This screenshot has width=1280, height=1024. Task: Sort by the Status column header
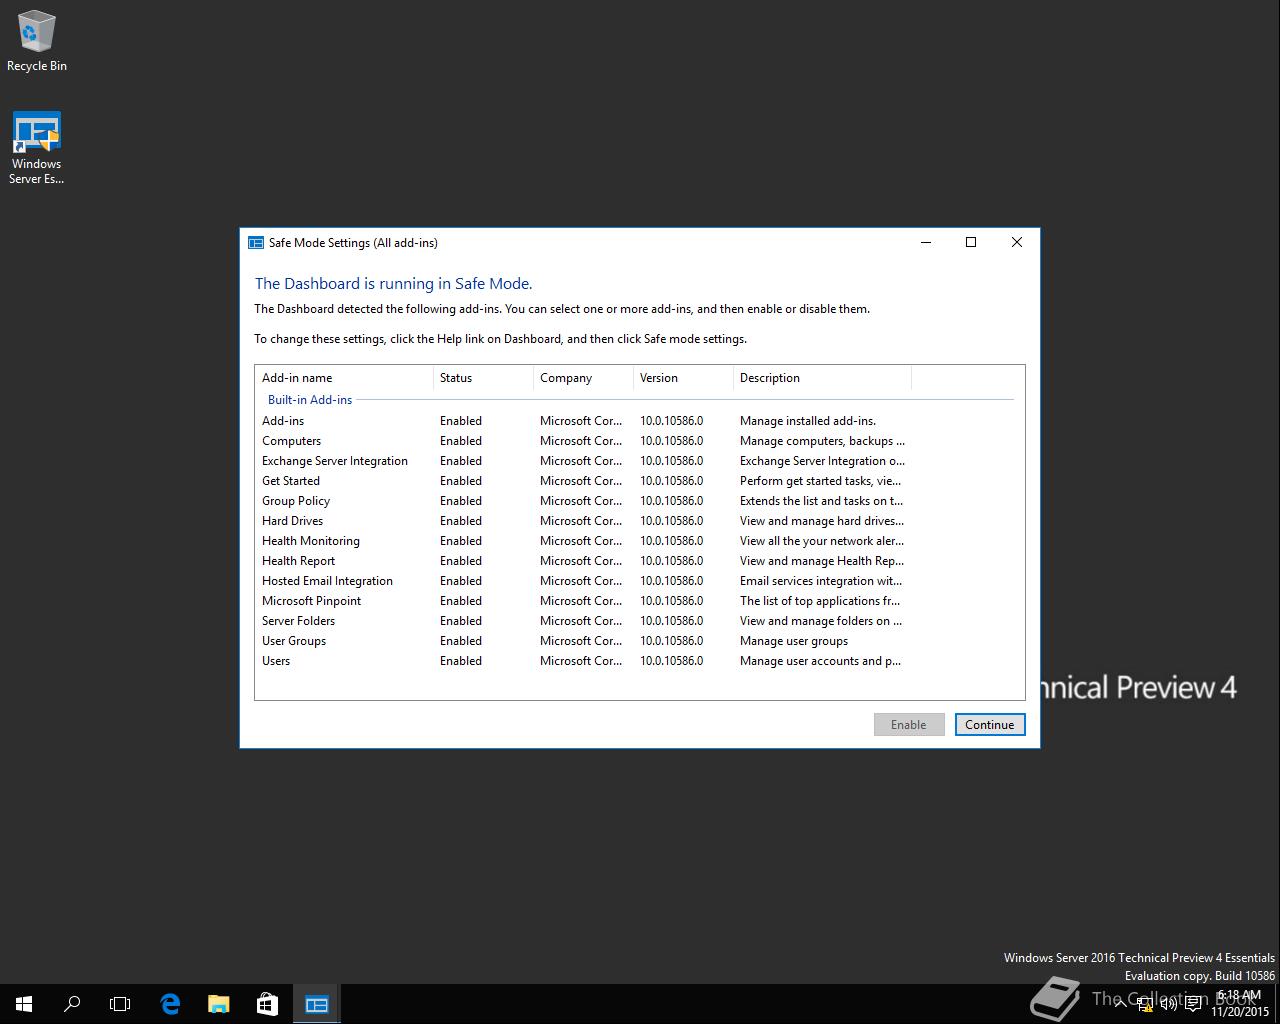(484, 378)
